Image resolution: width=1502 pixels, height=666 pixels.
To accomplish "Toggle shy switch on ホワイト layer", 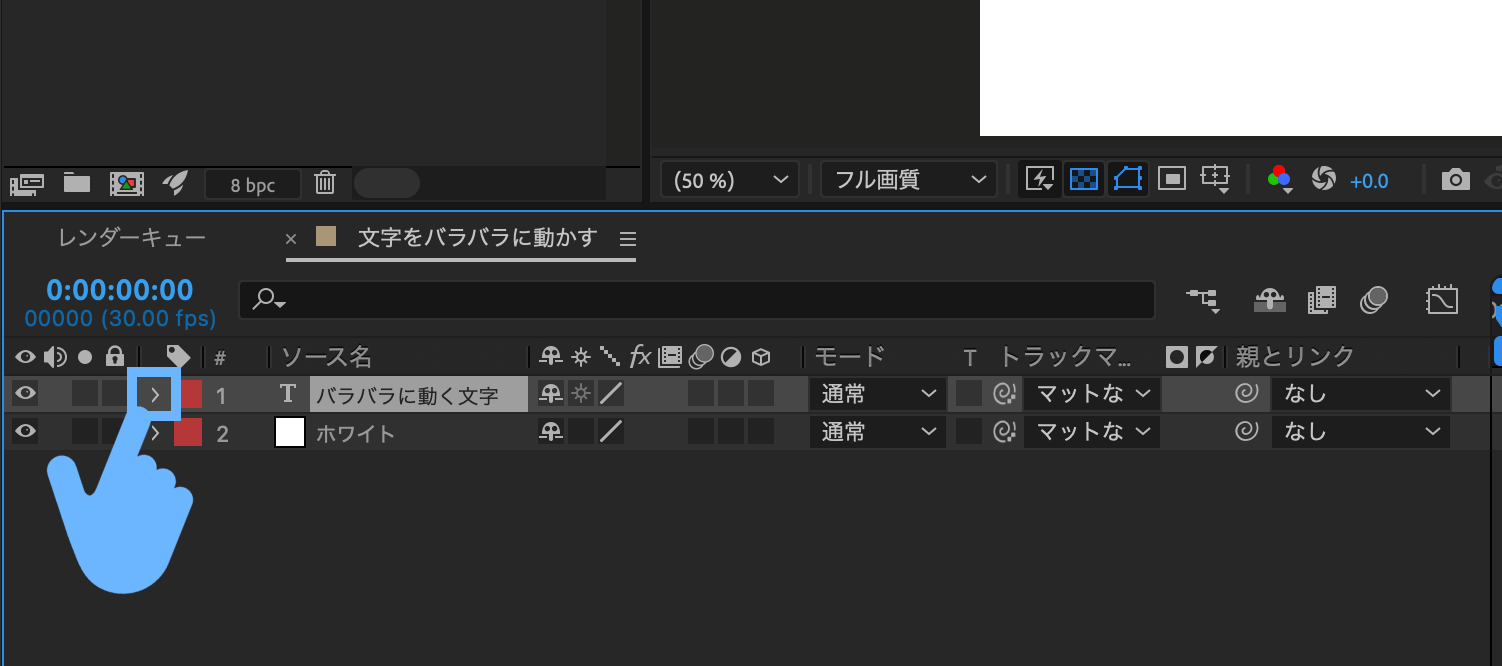I will click(551, 432).
